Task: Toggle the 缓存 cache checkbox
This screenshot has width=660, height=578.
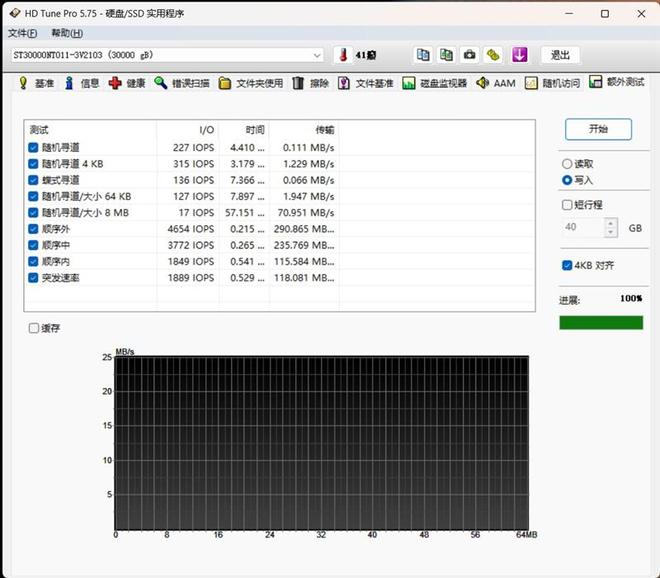Action: coord(35,328)
